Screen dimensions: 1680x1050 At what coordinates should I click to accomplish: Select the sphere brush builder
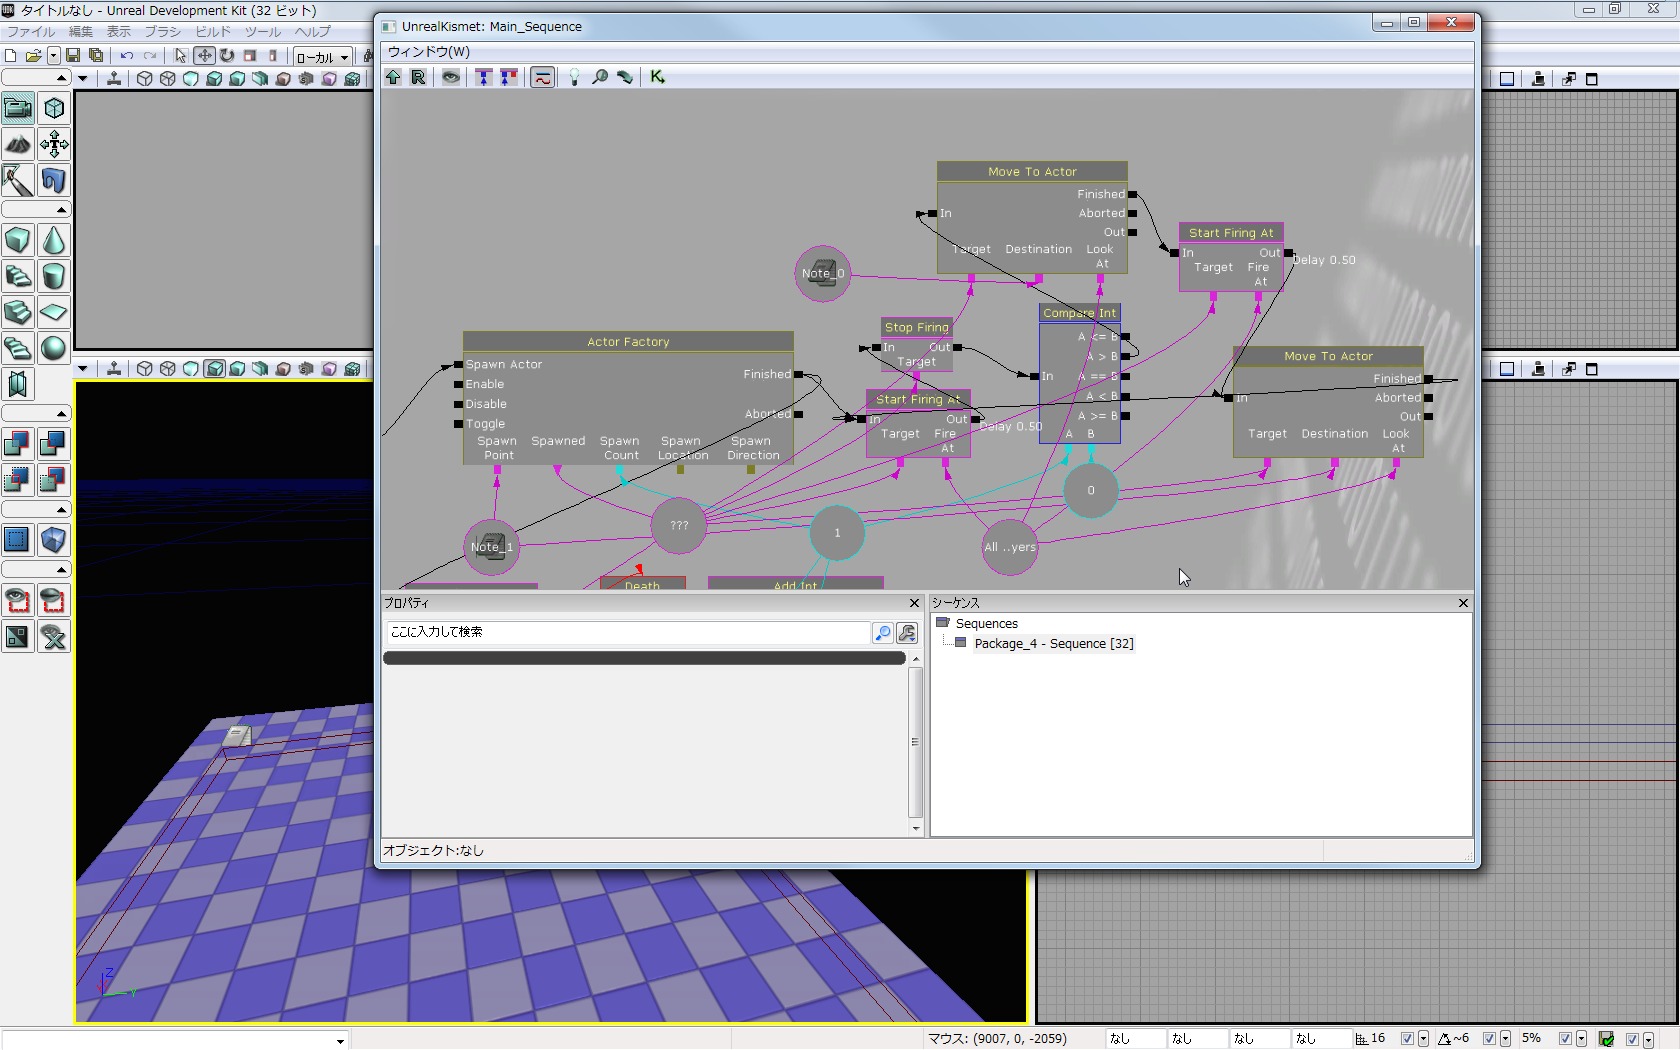click(54, 348)
